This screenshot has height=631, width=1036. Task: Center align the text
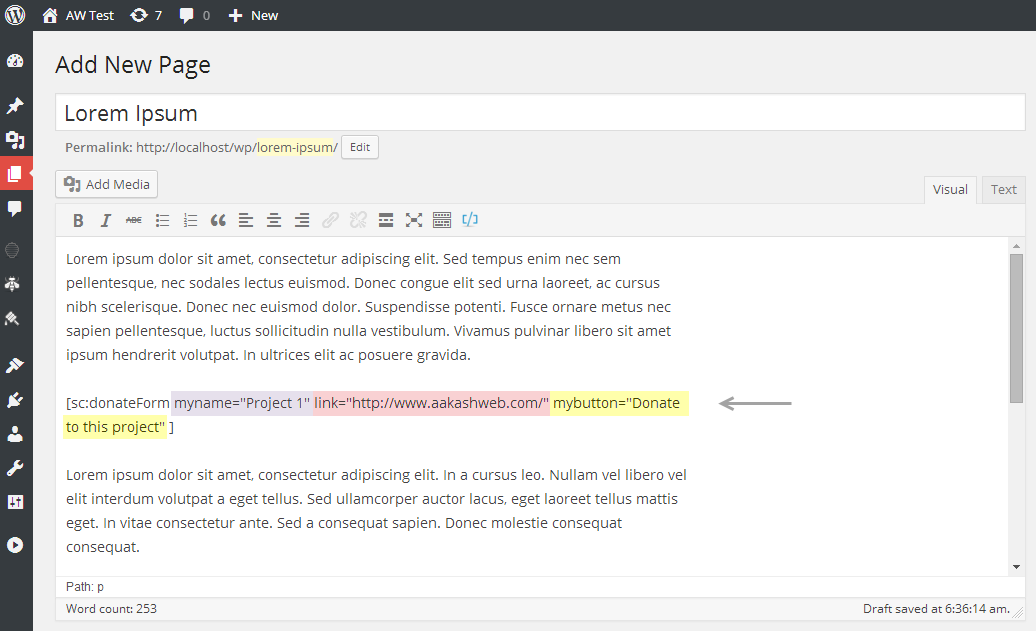274,221
